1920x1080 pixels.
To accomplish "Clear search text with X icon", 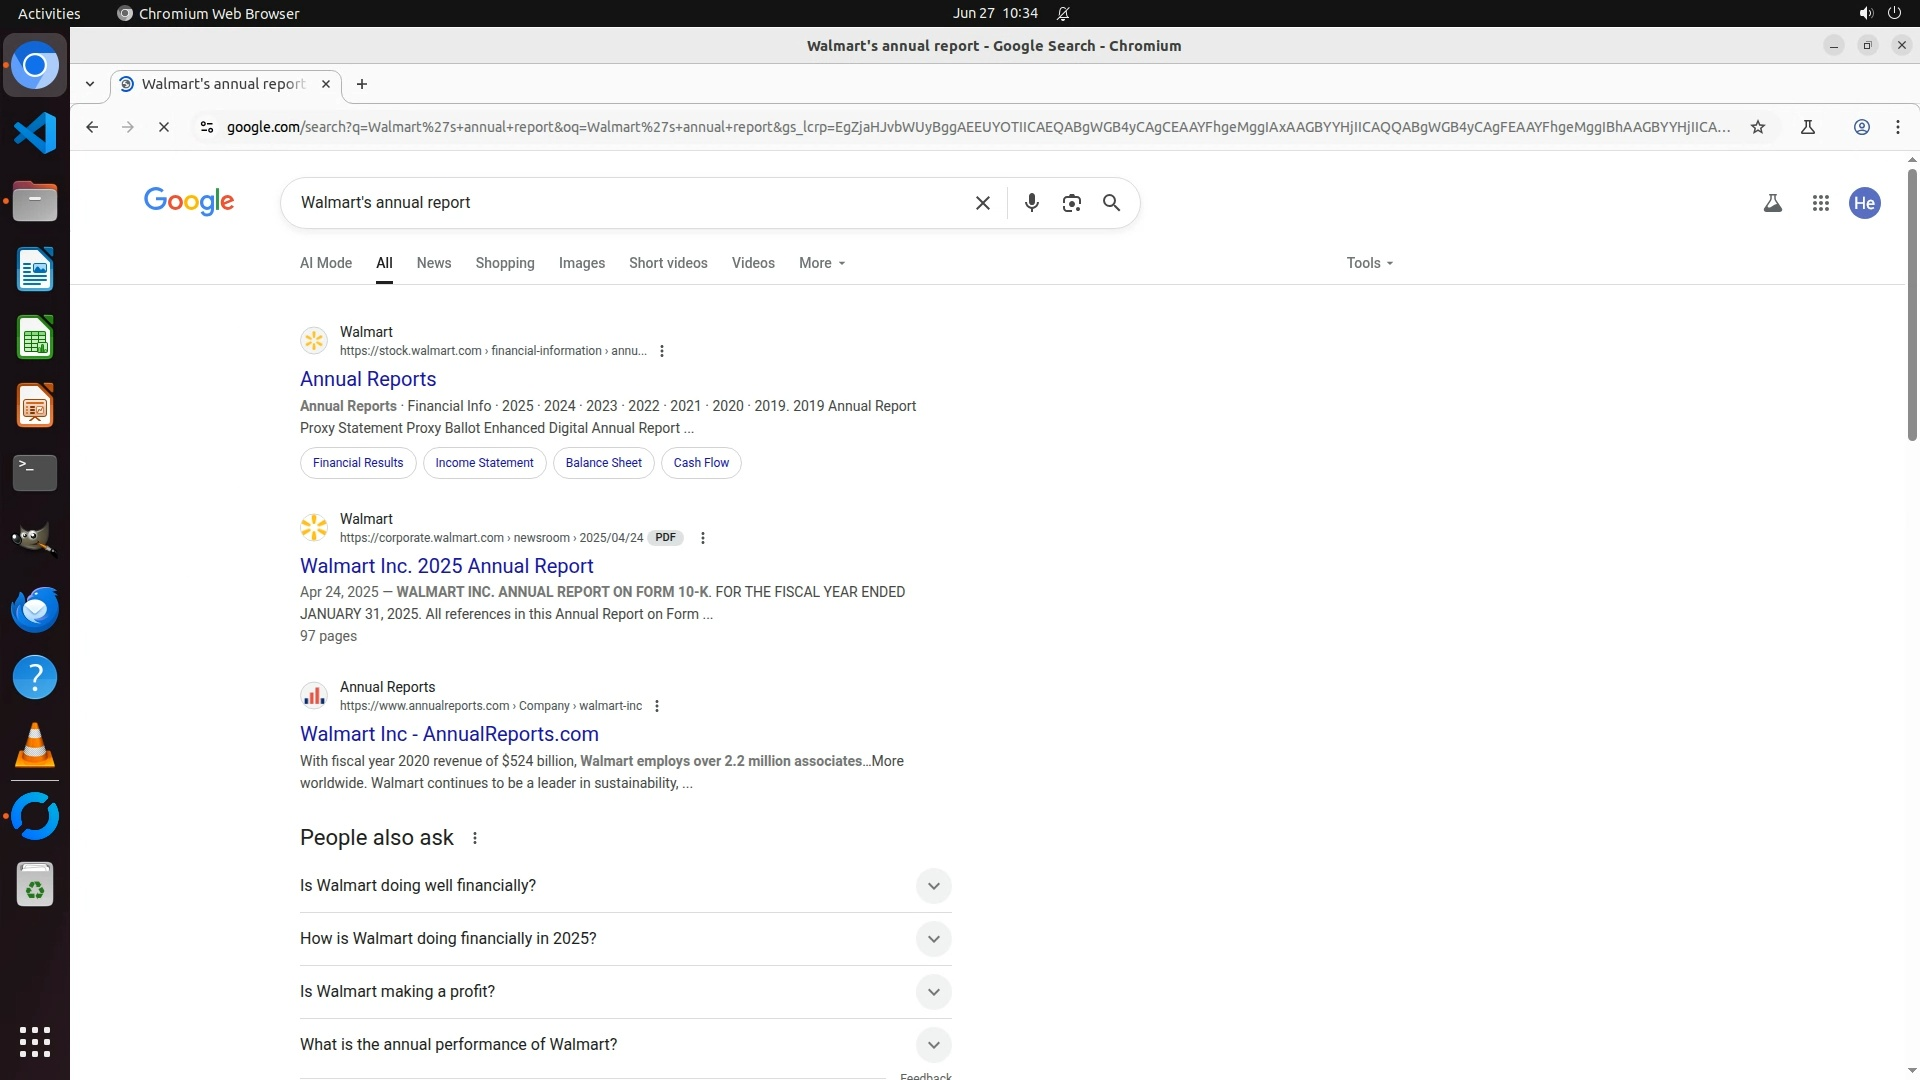I will (982, 203).
